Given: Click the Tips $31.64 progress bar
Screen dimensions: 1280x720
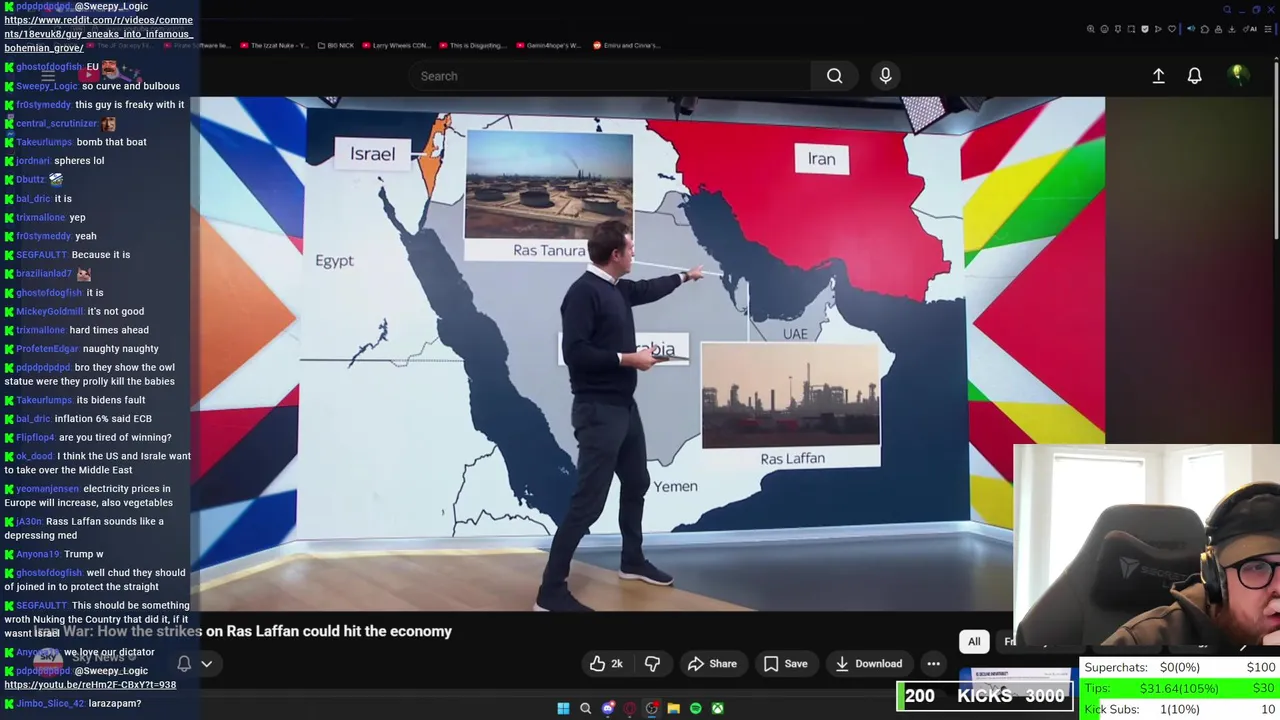Looking at the screenshot, I should (1181, 688).
